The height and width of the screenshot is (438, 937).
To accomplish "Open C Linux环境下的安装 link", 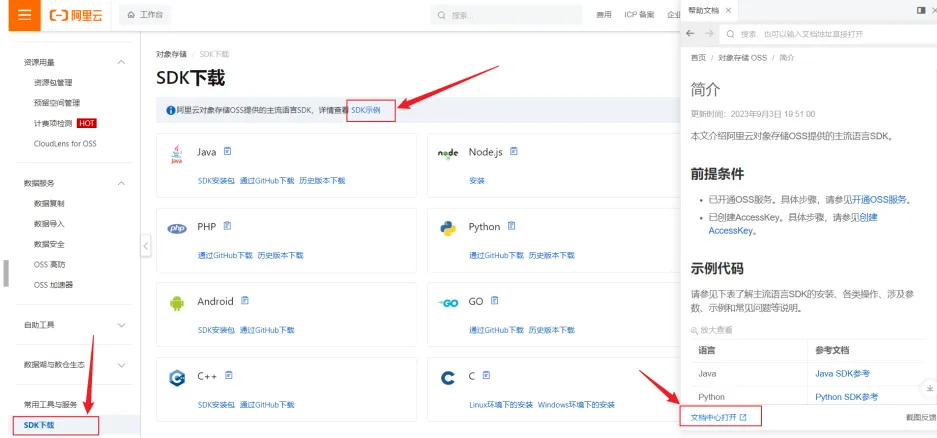I will (x=501, y=405).
